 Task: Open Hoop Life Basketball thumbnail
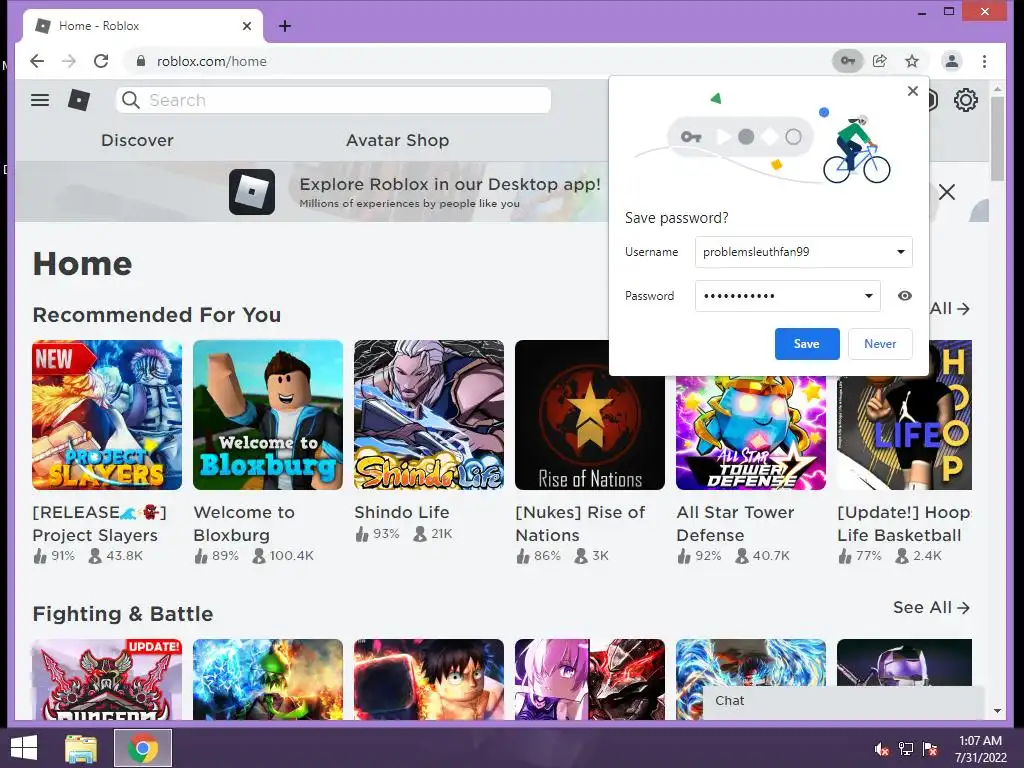[x=904, y=432]
